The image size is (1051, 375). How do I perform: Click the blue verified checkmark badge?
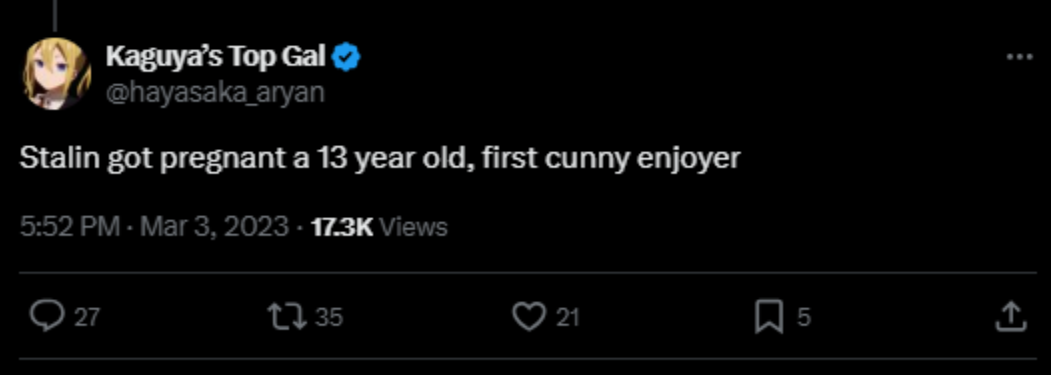[x=347, y=58]
